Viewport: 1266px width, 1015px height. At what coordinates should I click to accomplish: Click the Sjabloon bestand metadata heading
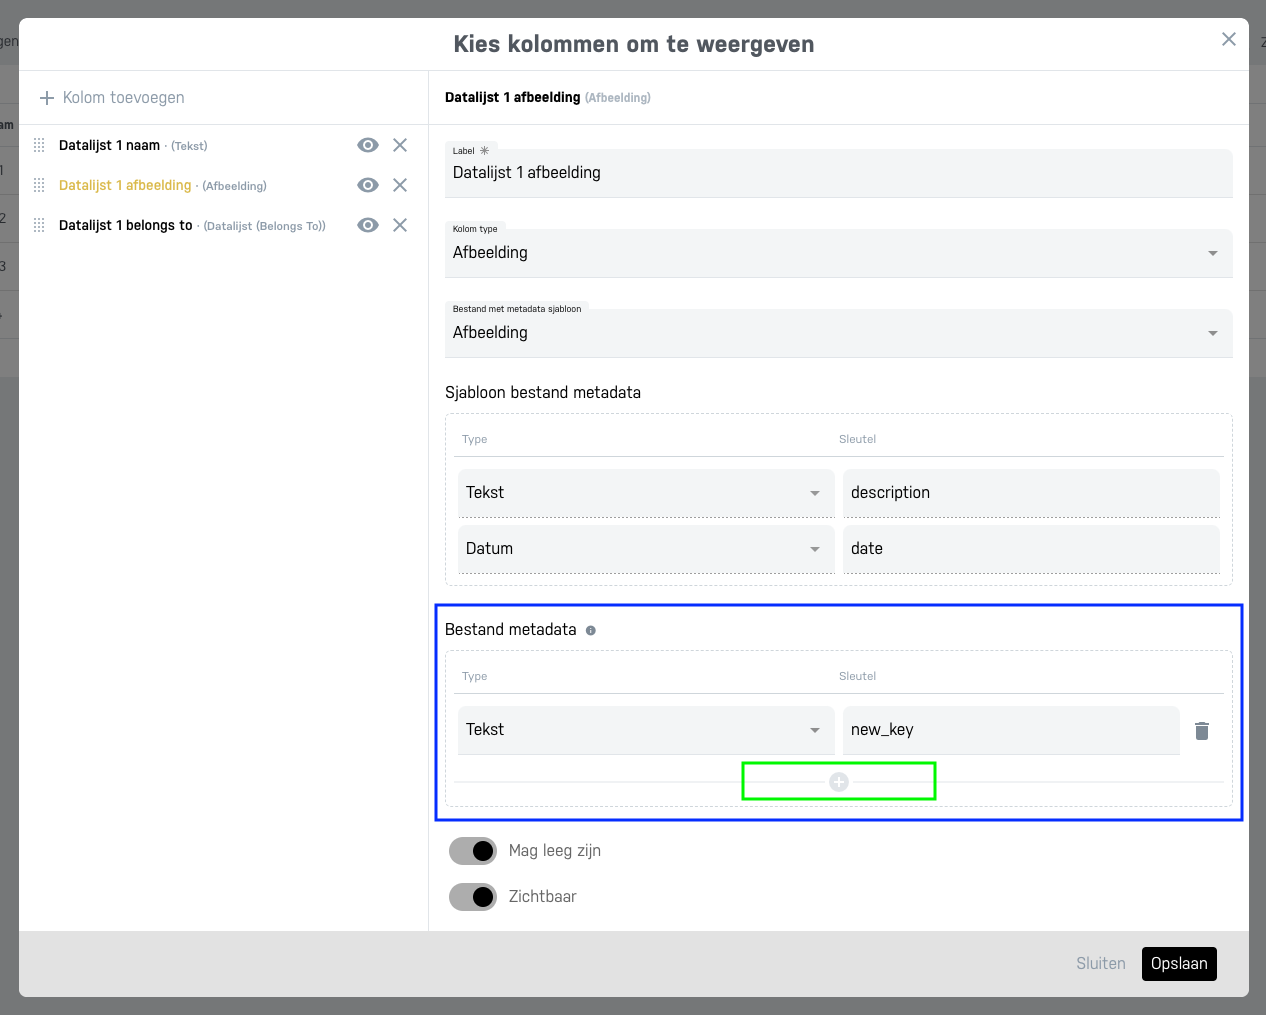(x=543, y=393)
